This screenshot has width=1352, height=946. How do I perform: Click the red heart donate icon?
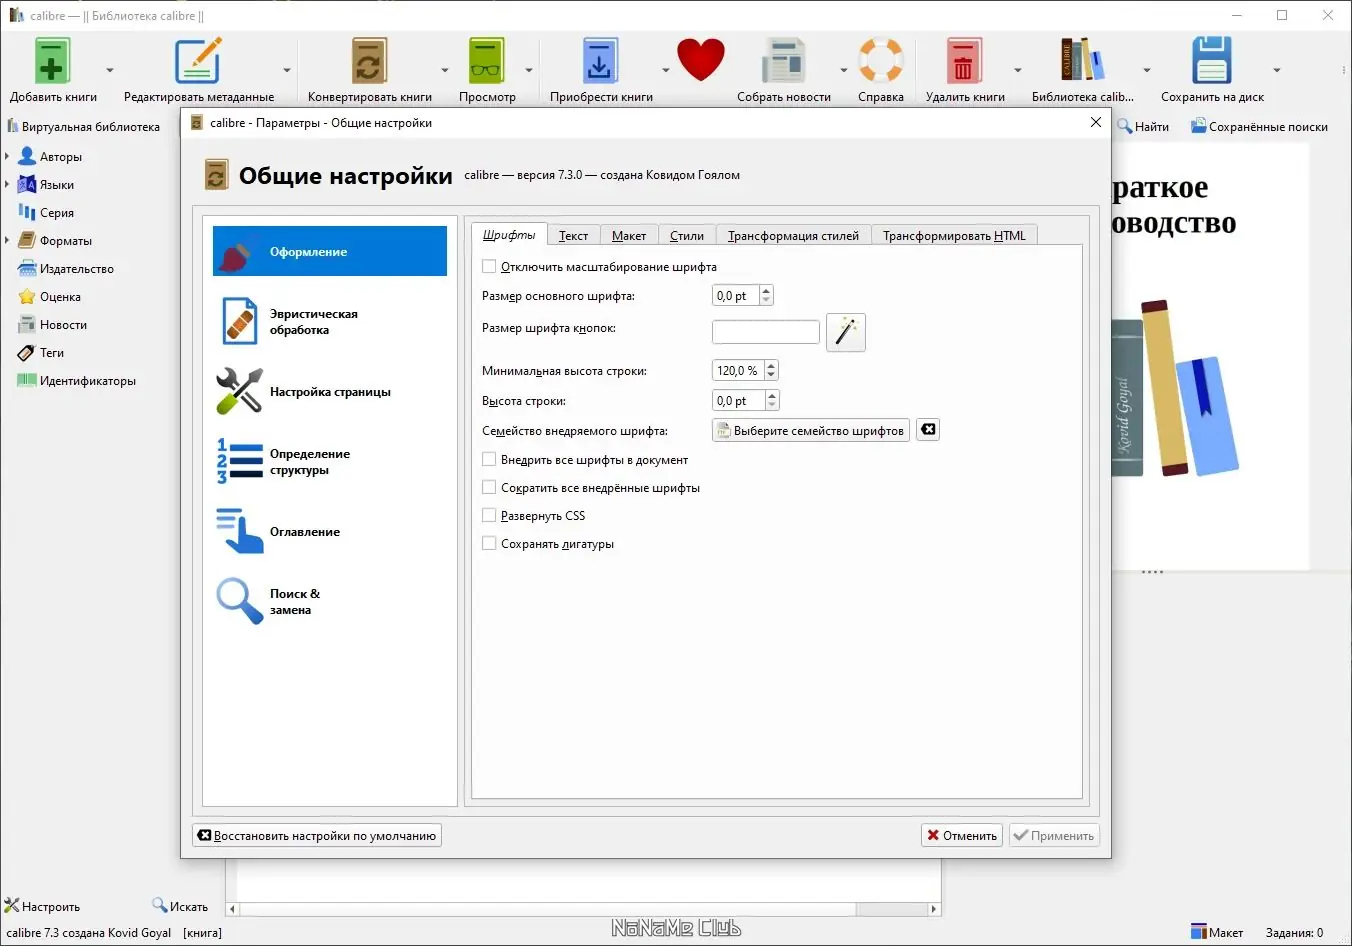click(x=700, y=60)
